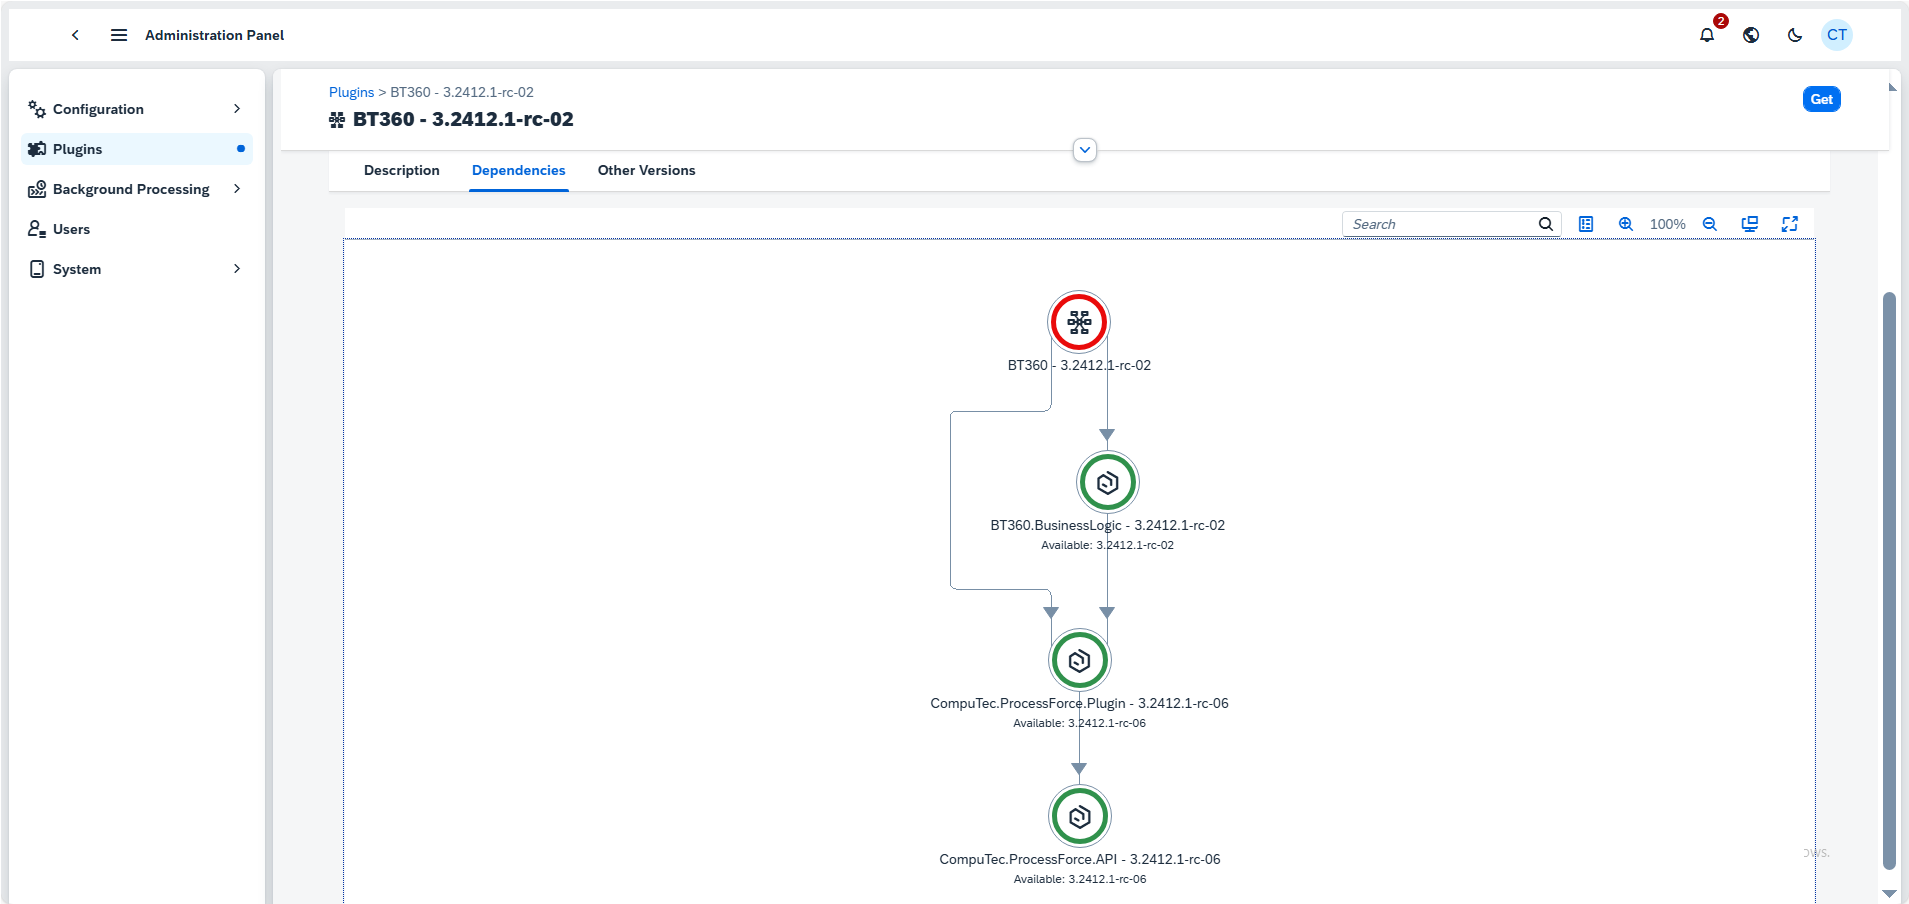Click the fit-to-viewport graph icon
Screen dimensions: 1909x904
(x=1750, y=224)
